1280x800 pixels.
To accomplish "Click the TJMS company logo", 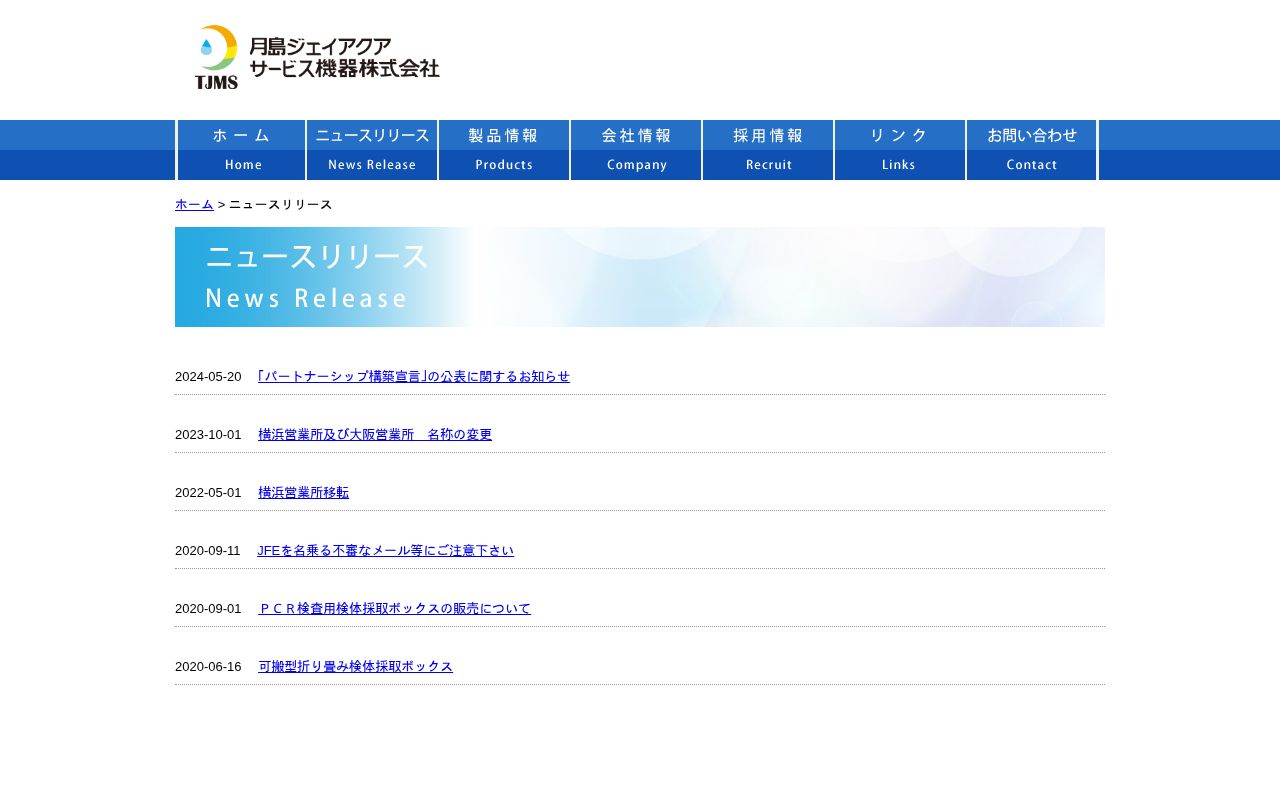I will 316,57.
